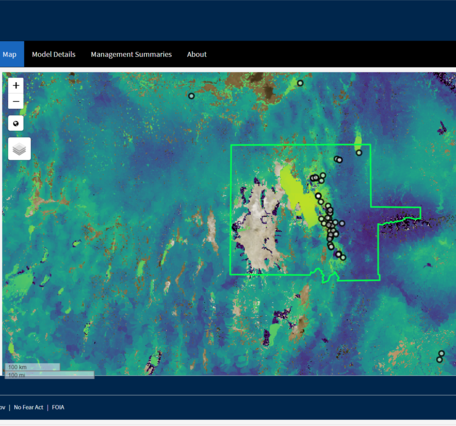Click the globe reset-view icon
The image size is (456, 426).
(16, 124)
